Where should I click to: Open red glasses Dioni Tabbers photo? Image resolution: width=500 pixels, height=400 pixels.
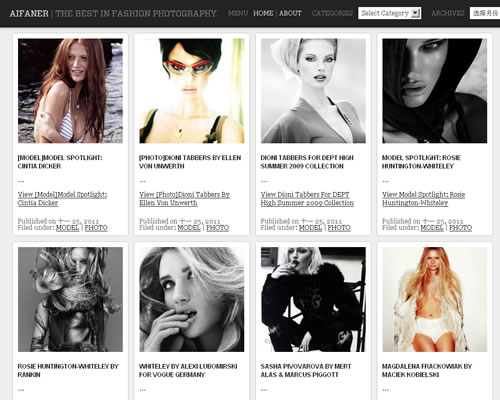(192, 91)
